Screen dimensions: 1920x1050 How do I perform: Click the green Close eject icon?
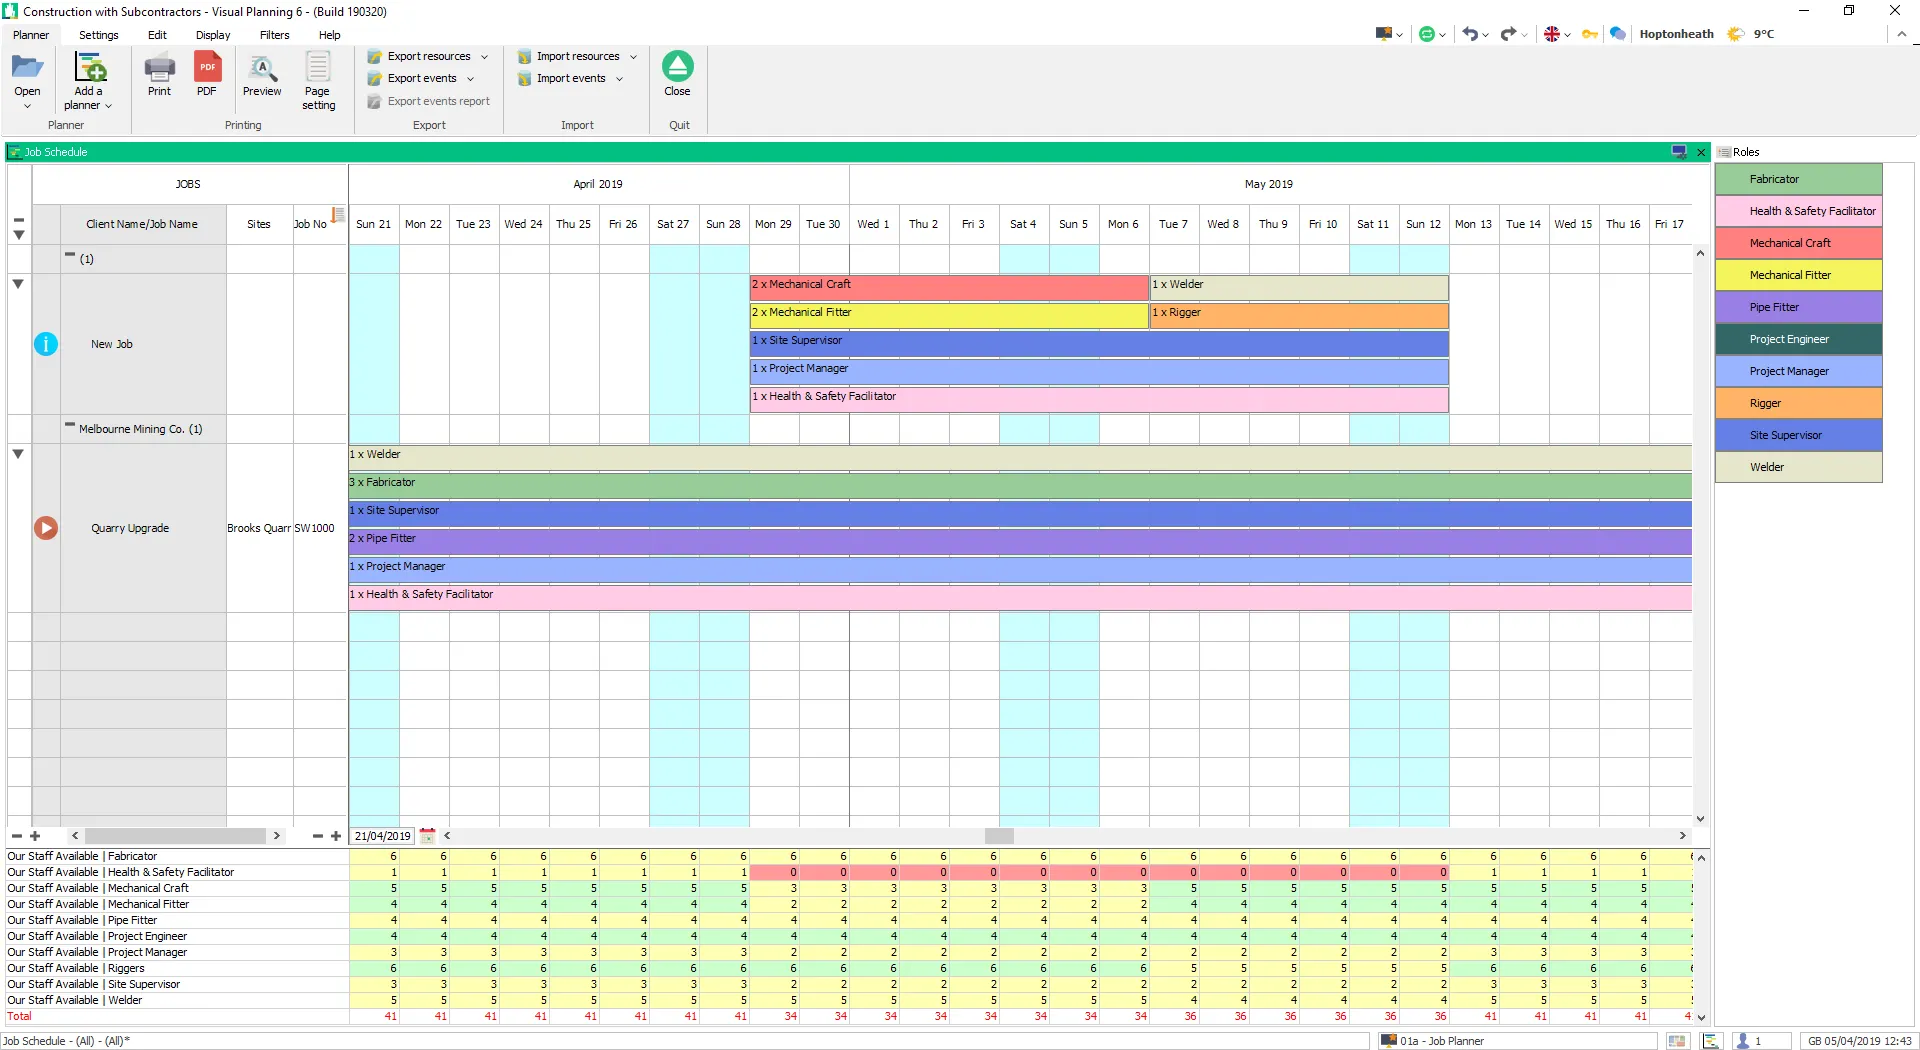[x=677, y=67]
